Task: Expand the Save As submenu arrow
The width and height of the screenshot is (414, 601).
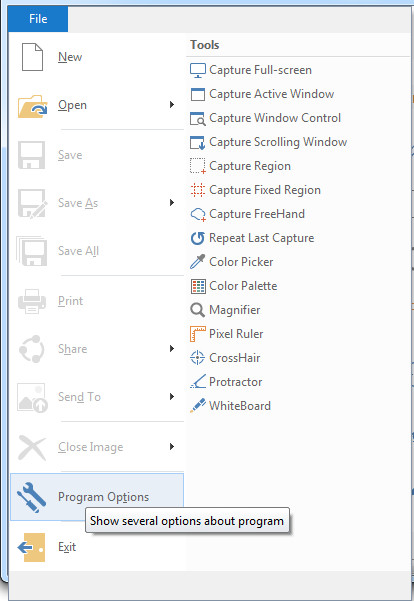Action: pos(172,202)
